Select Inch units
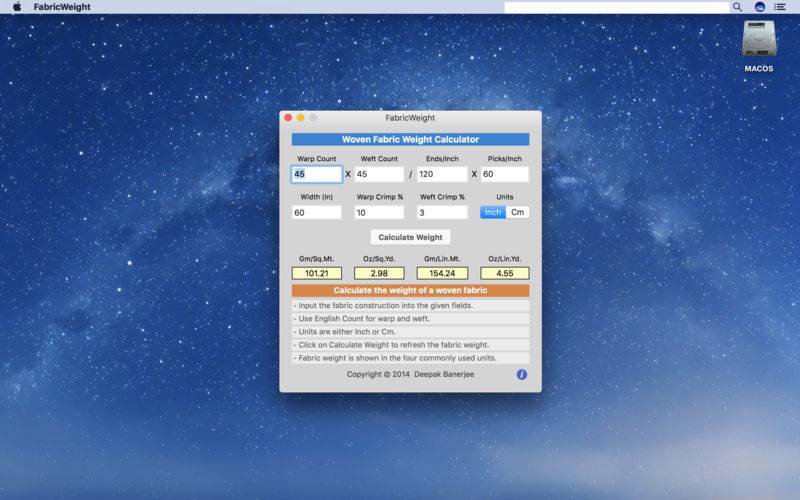 (x=493, y=212)
